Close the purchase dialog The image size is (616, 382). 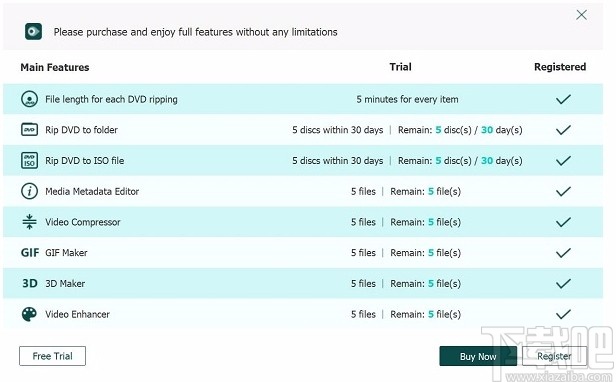(581, 15)
